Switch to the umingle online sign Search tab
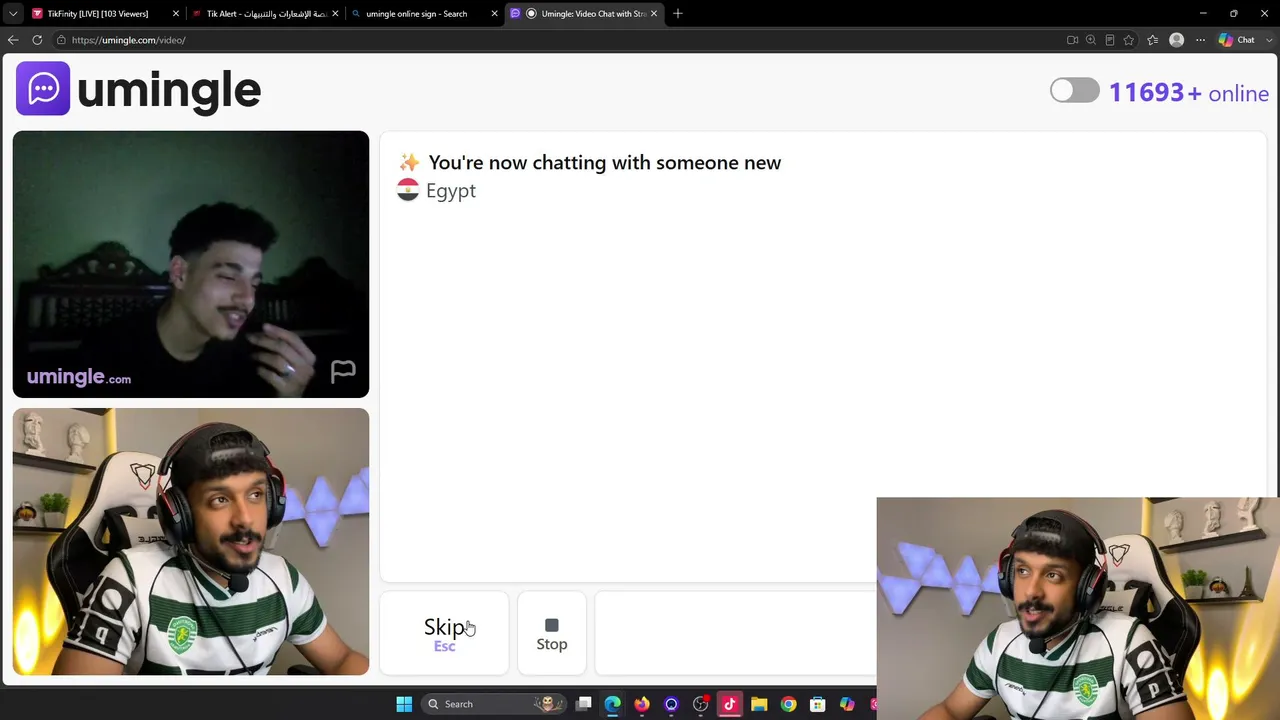Viewport: 1280px width, 720px height. 416,14
